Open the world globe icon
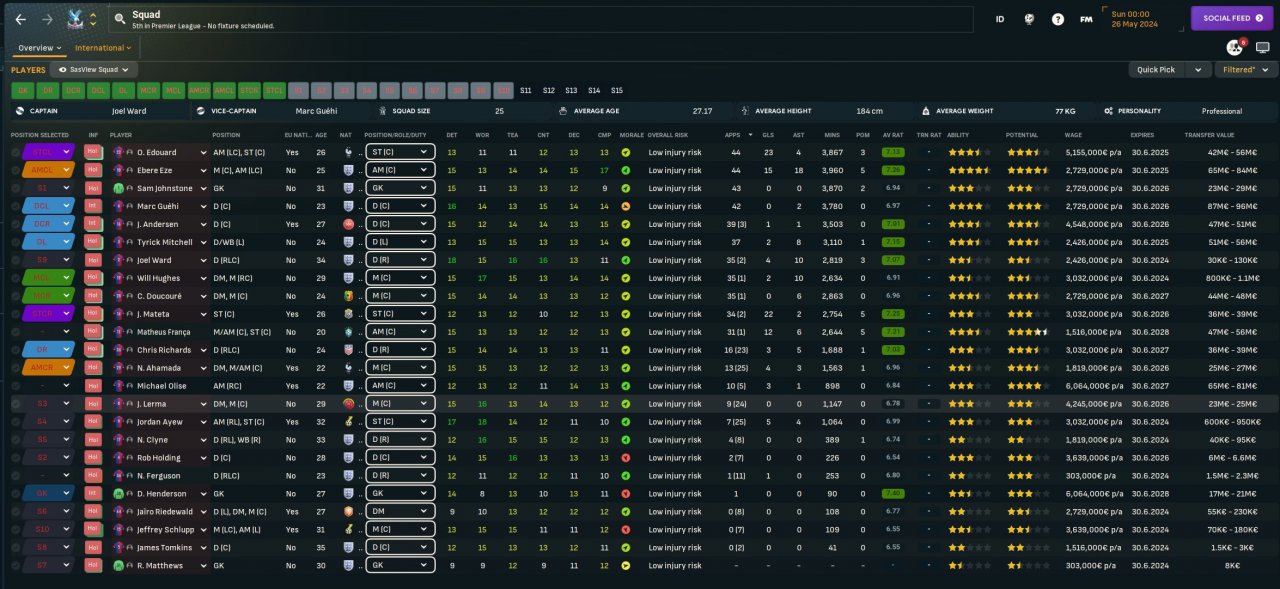The image size is (1280, 589). [x=1028, y=19]
